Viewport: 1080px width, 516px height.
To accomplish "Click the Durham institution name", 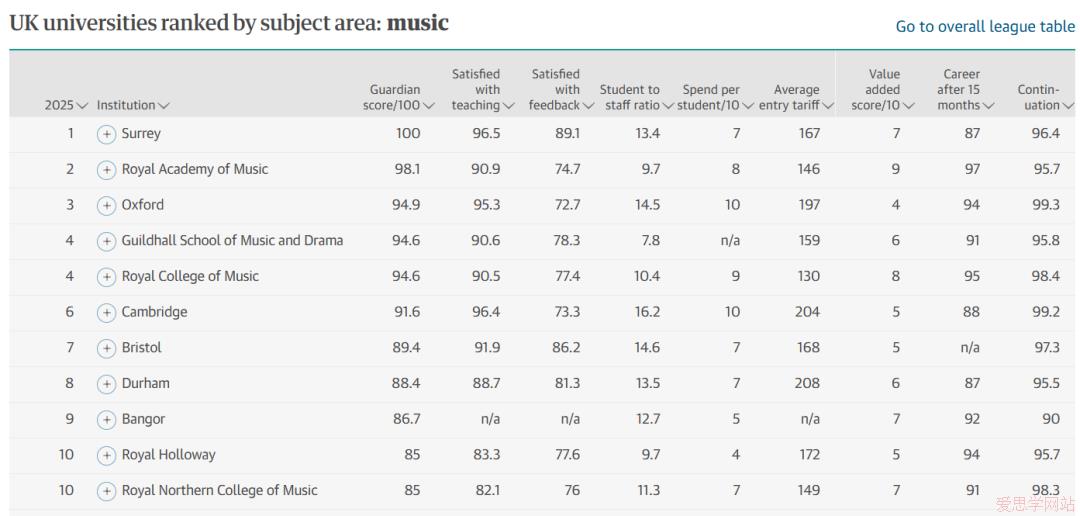I will click(145, 384).
